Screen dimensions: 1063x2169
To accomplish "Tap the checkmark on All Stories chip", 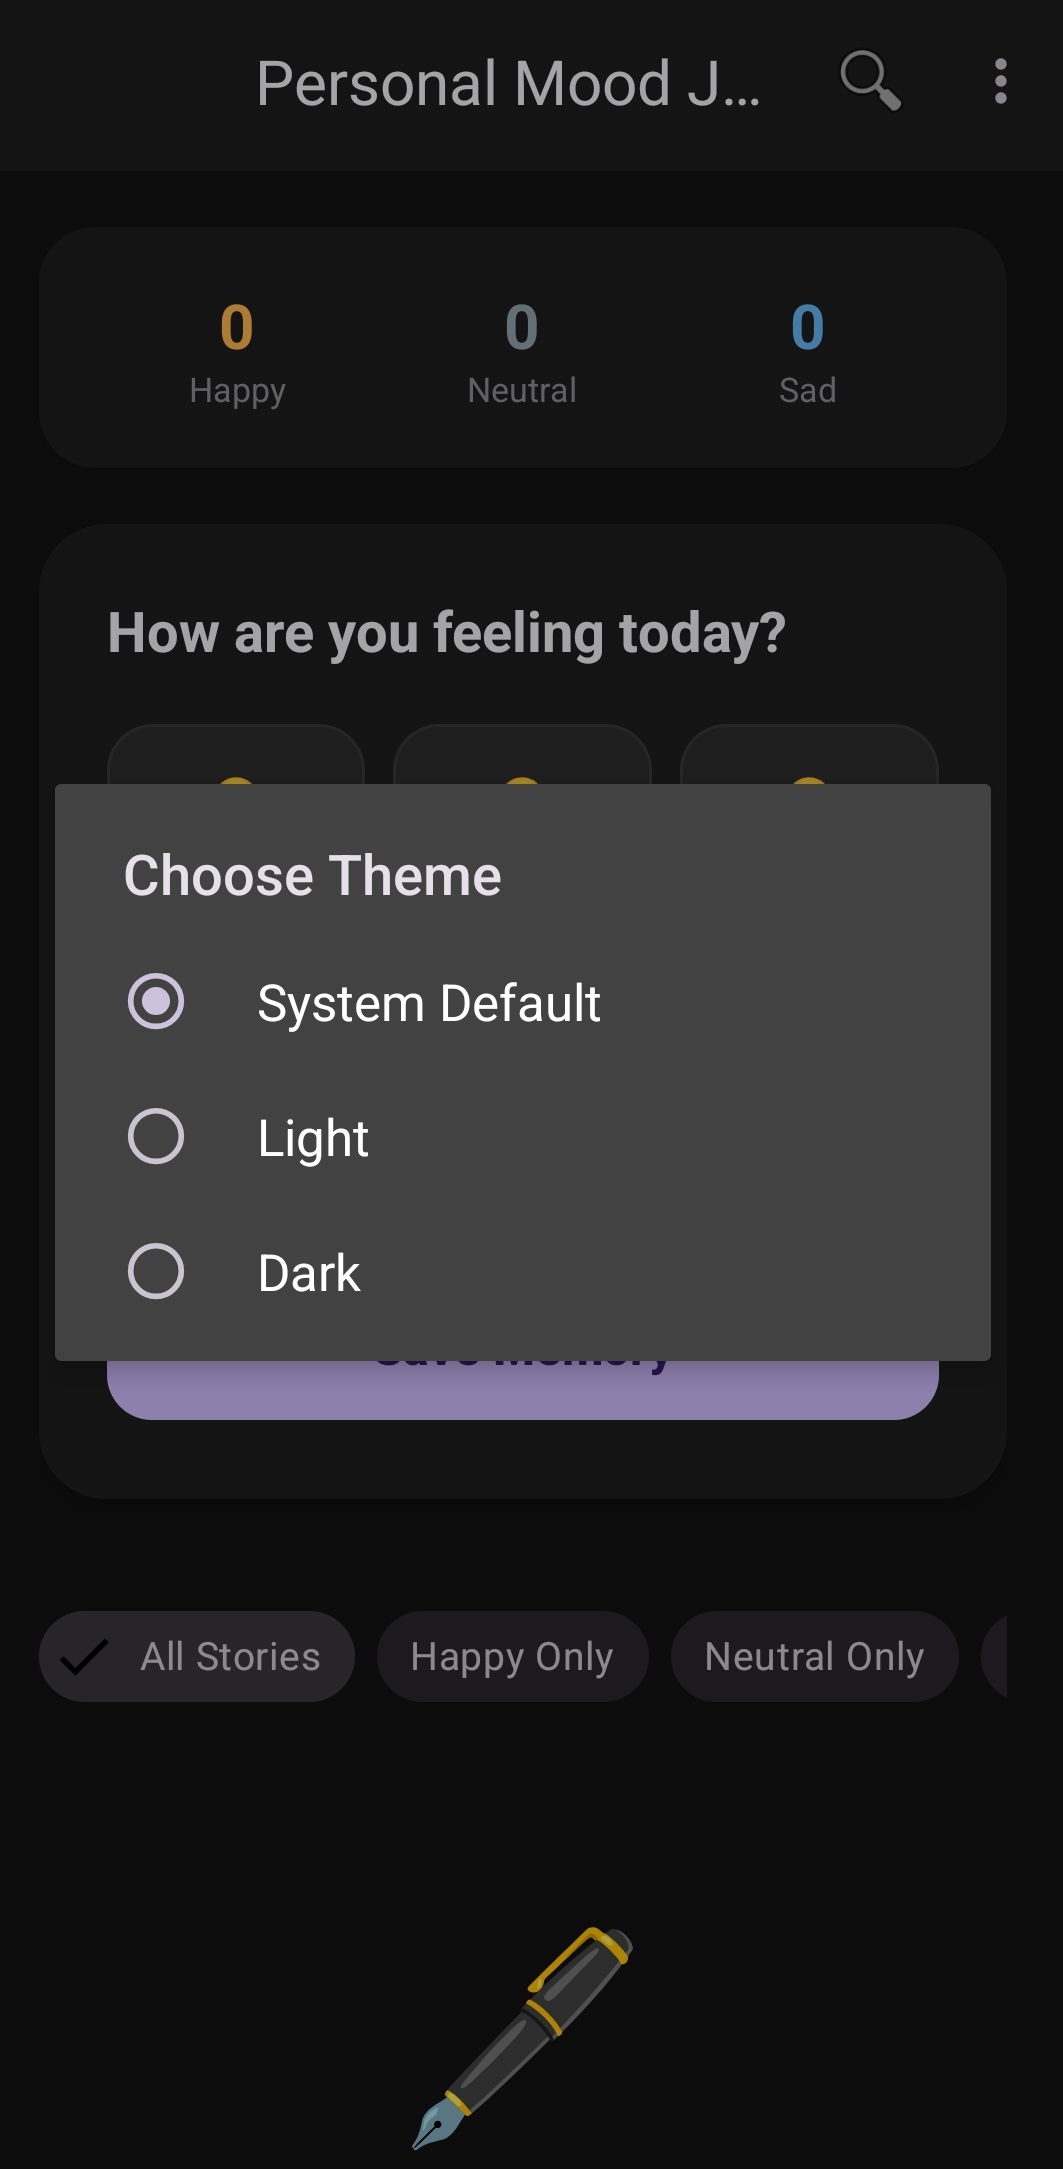I will (85, 1657).
